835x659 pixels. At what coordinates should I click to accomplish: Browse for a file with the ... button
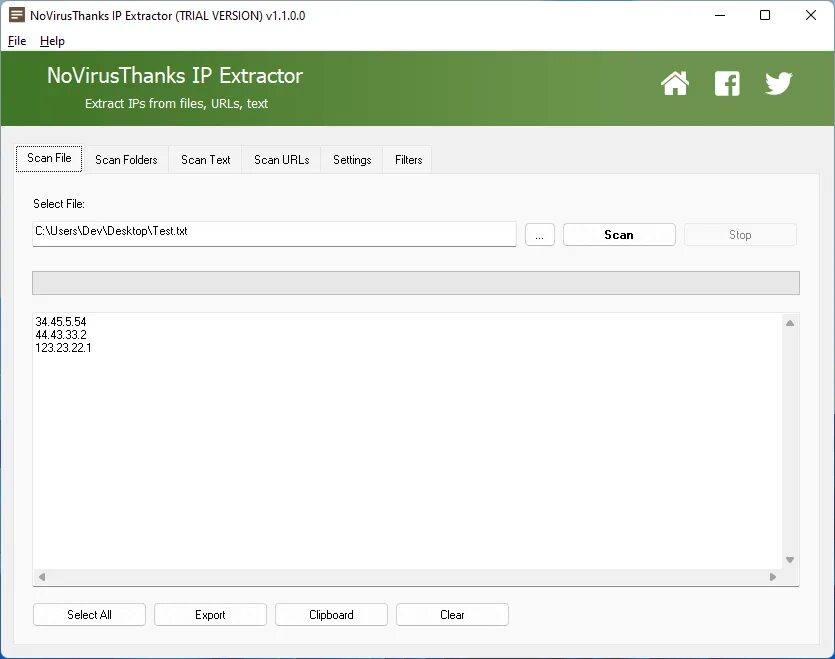(x=539, y=235)
